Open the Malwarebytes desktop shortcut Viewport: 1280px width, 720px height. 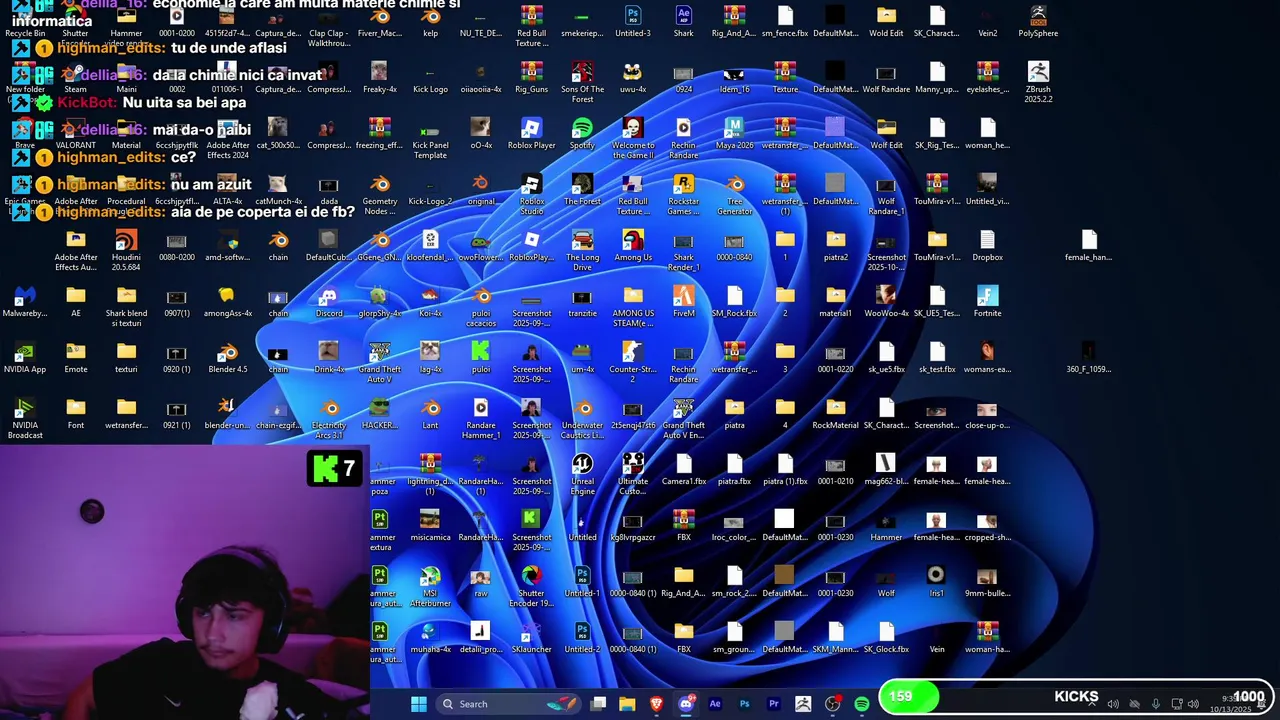tap(25, 302)
